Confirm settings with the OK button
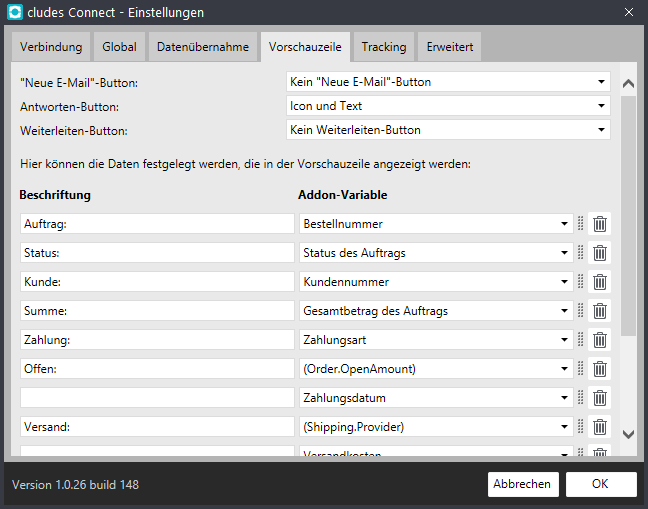 (x=601, y=484)
